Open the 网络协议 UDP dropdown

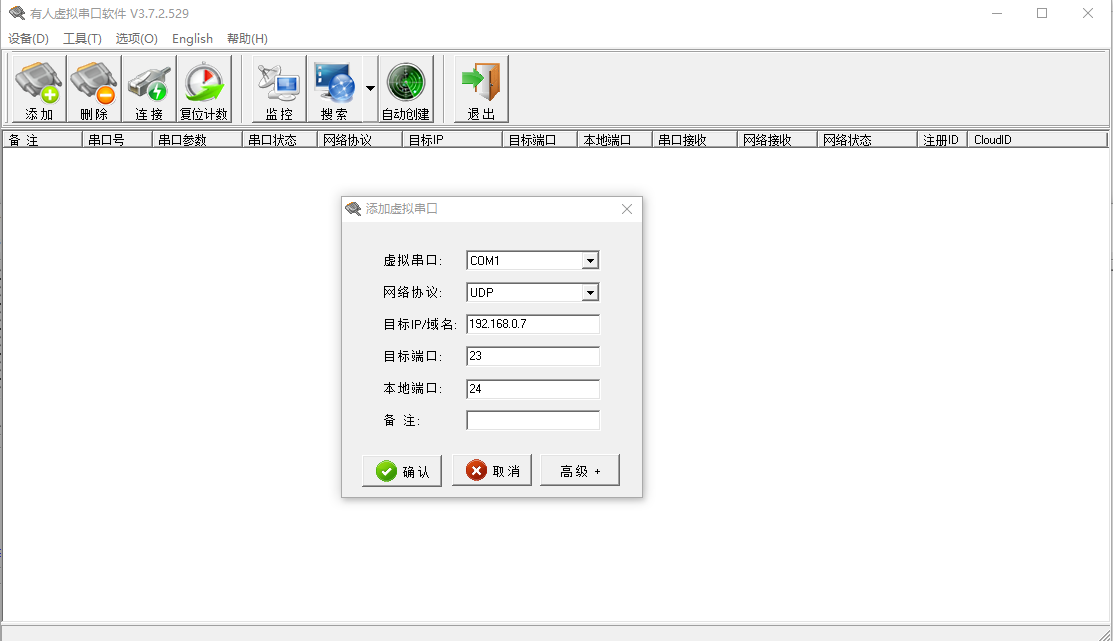click(590, 293)
